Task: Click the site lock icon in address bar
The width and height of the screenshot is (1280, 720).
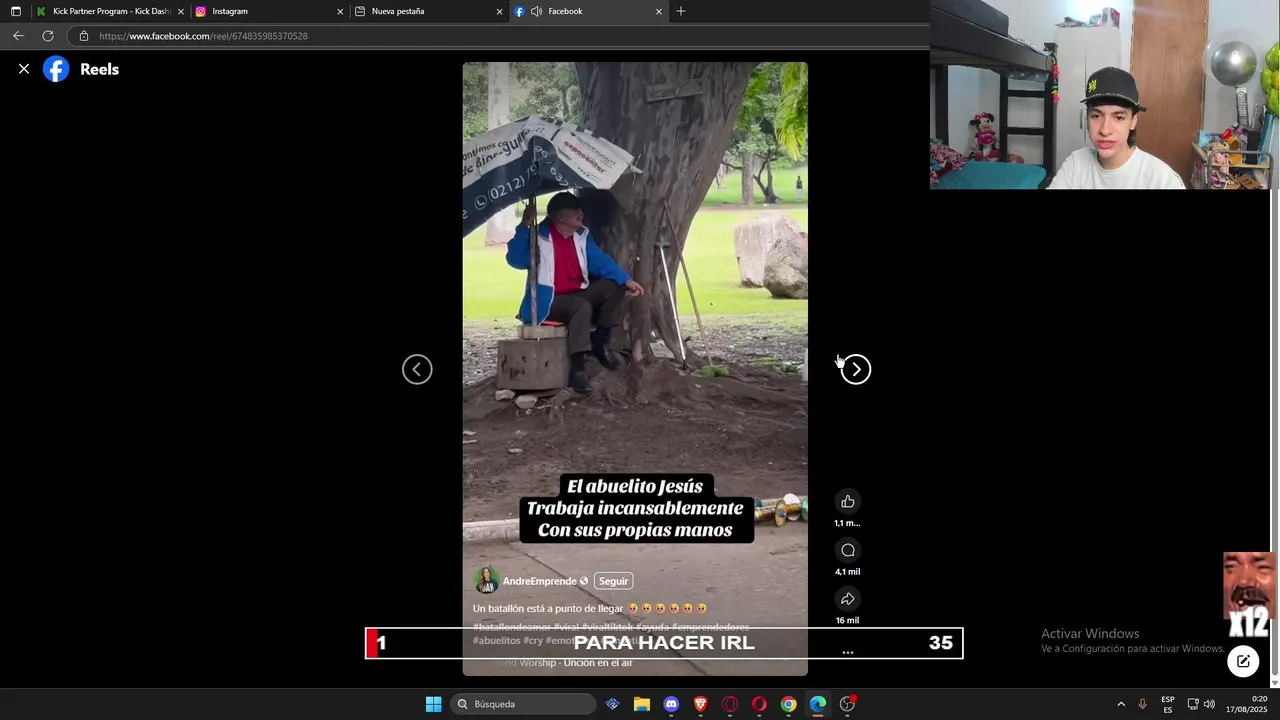Action: click(x=84, y=36)
